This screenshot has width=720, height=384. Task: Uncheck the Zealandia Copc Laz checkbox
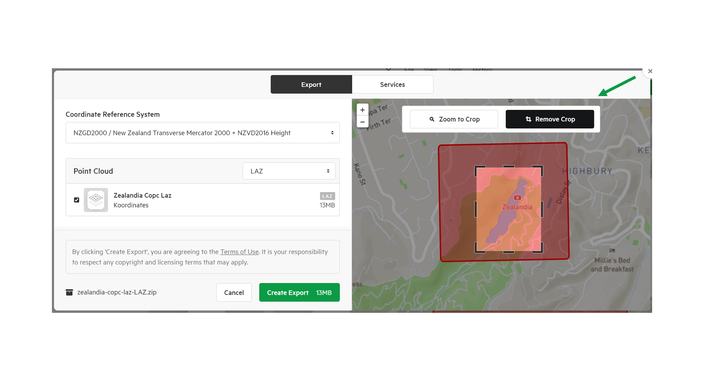(x=77, y=200)
